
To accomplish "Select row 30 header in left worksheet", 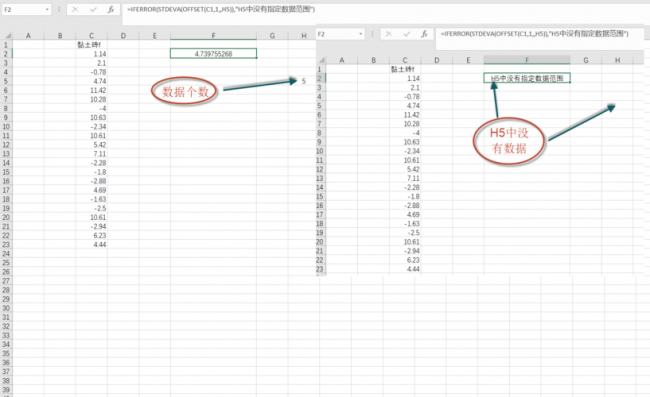I will point(6,308).
